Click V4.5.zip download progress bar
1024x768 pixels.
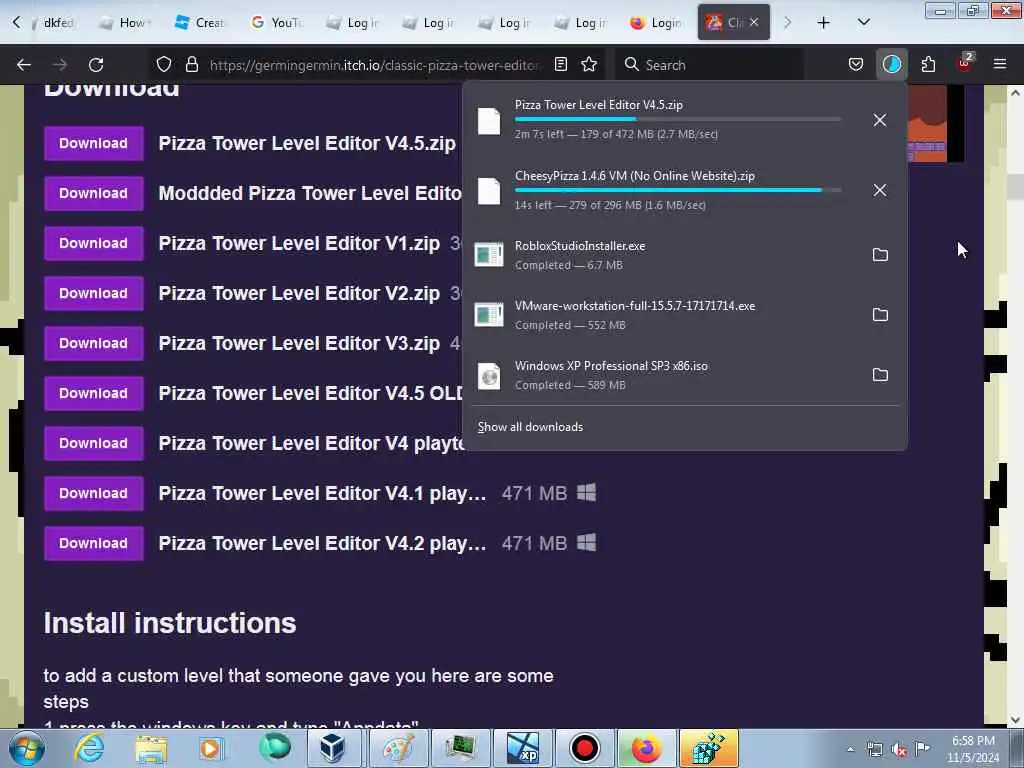pyautogui.click(x=677, y=120)
